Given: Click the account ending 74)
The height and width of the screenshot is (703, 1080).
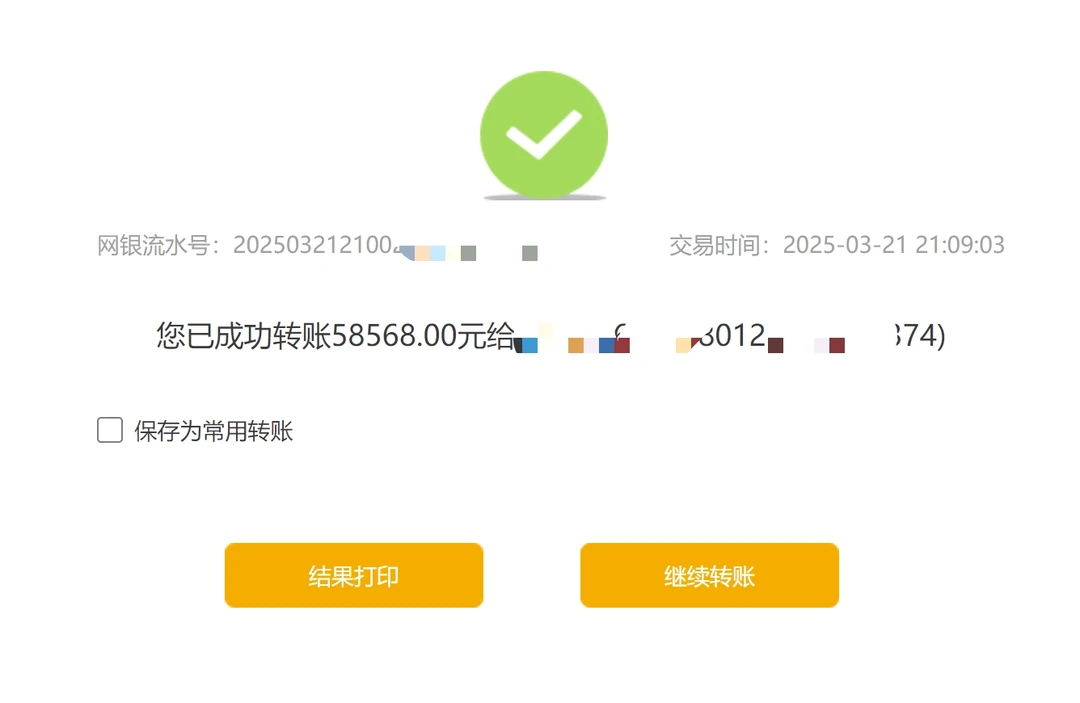Looking at the screenshot, I should point(924,336).
